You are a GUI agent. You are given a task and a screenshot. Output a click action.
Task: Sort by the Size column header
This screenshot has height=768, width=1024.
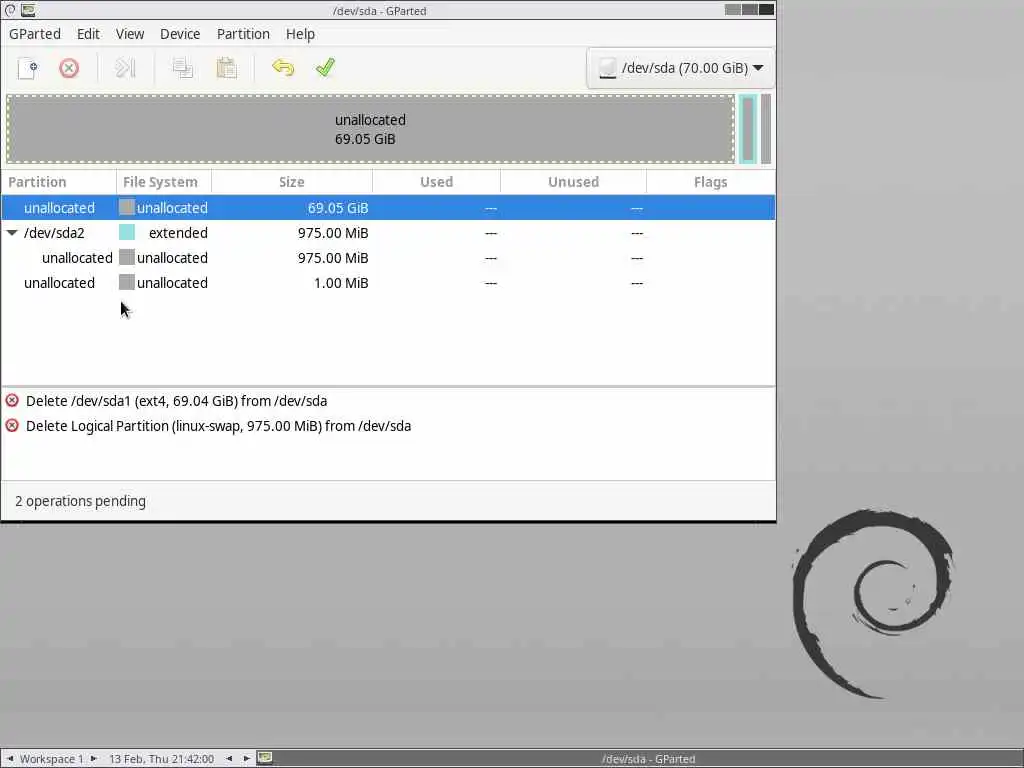(x=292, y=182)
